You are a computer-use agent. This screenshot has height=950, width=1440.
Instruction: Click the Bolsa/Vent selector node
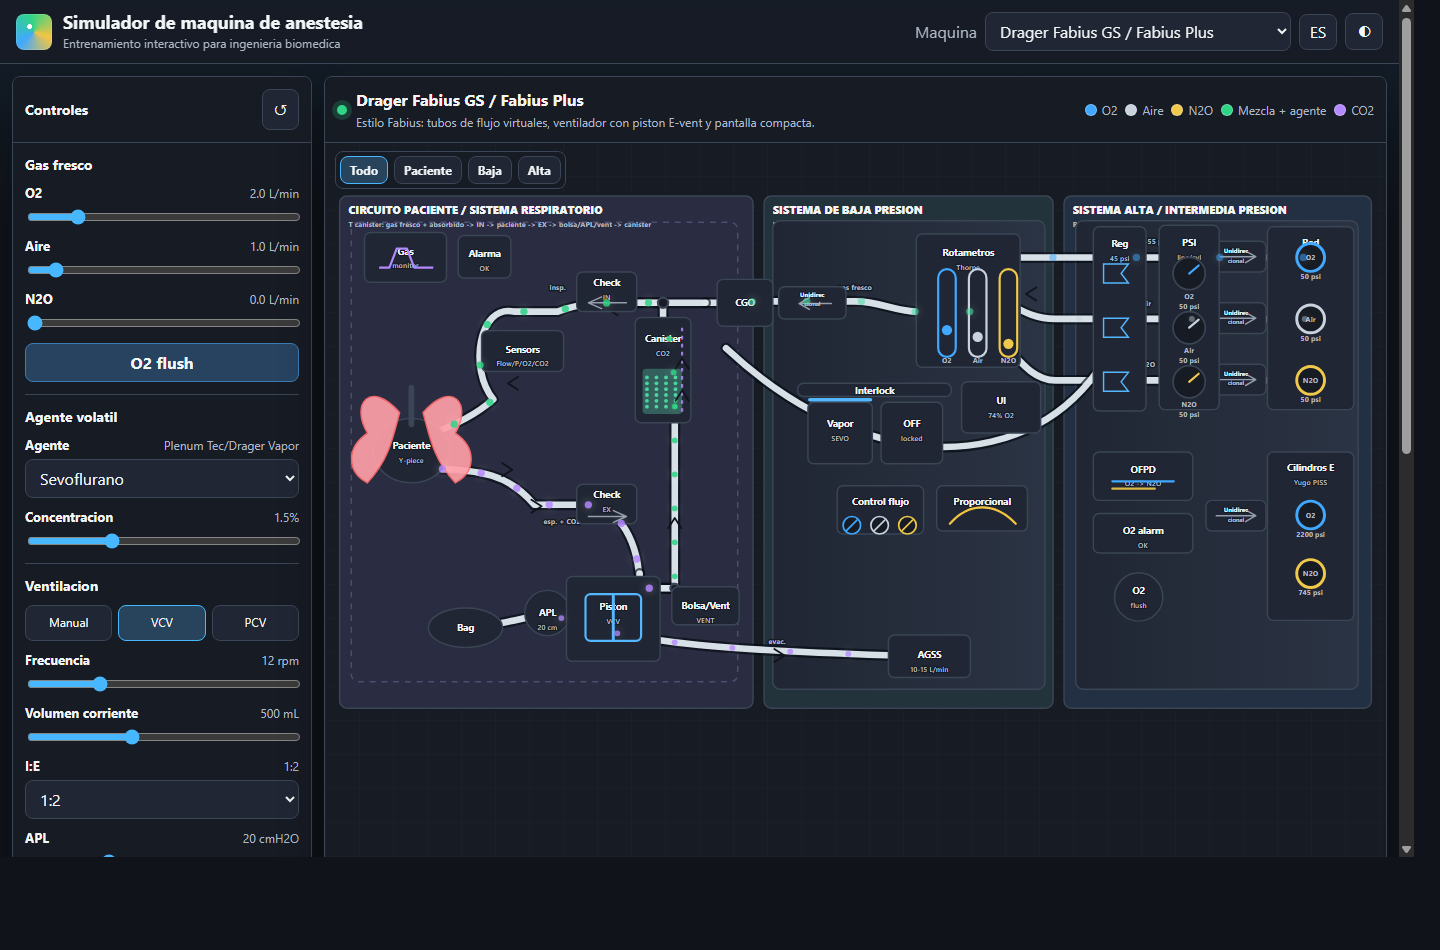pyautogui.click(x=705, y=606)
